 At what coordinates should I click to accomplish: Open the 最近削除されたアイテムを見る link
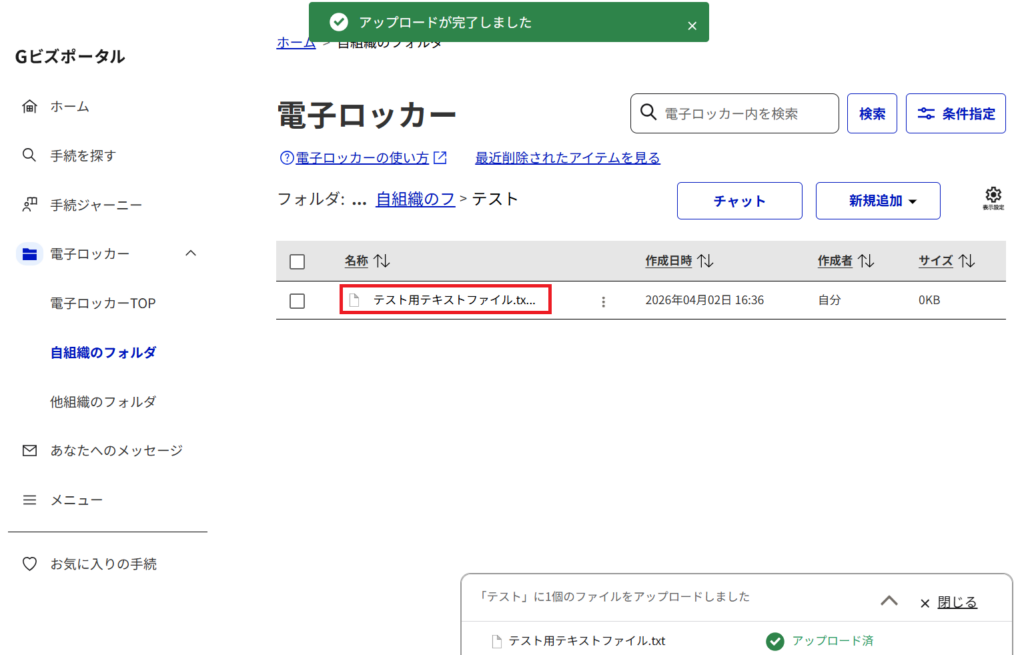567,158
